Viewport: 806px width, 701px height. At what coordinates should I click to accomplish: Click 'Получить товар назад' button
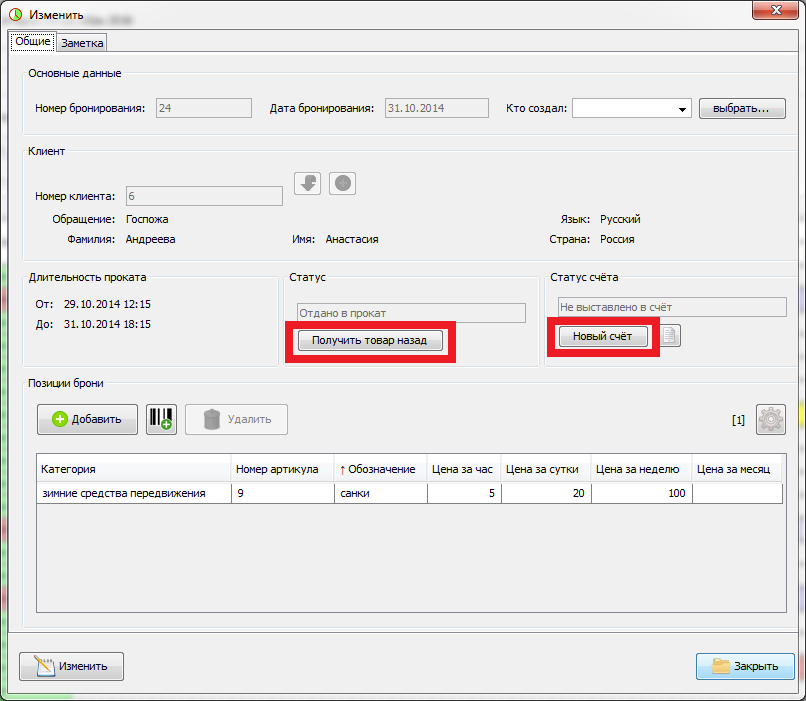point(370,340)
